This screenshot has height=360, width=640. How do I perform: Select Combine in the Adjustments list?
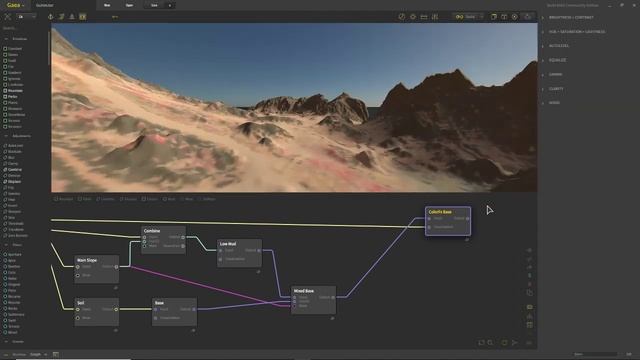click(13, 169)
